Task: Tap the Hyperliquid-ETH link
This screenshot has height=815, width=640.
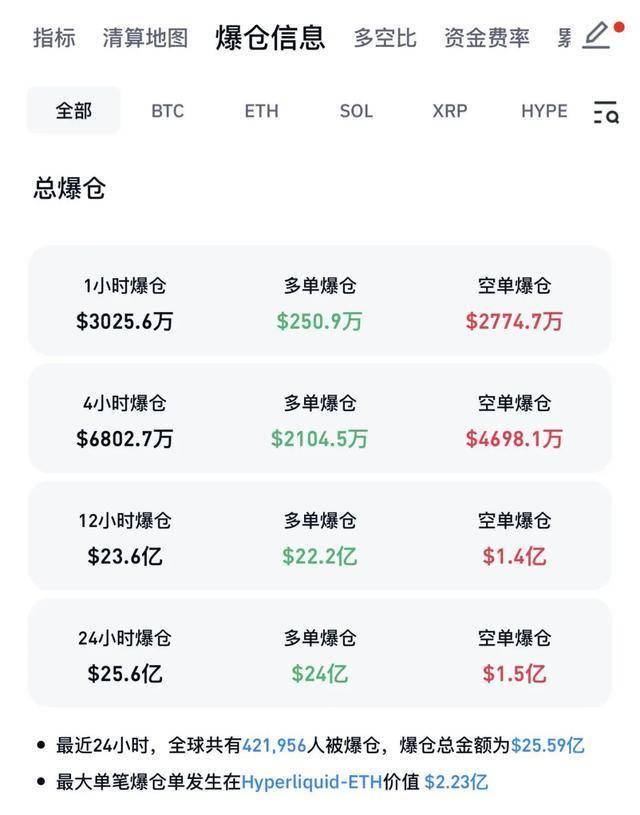Action: (312, 782)
